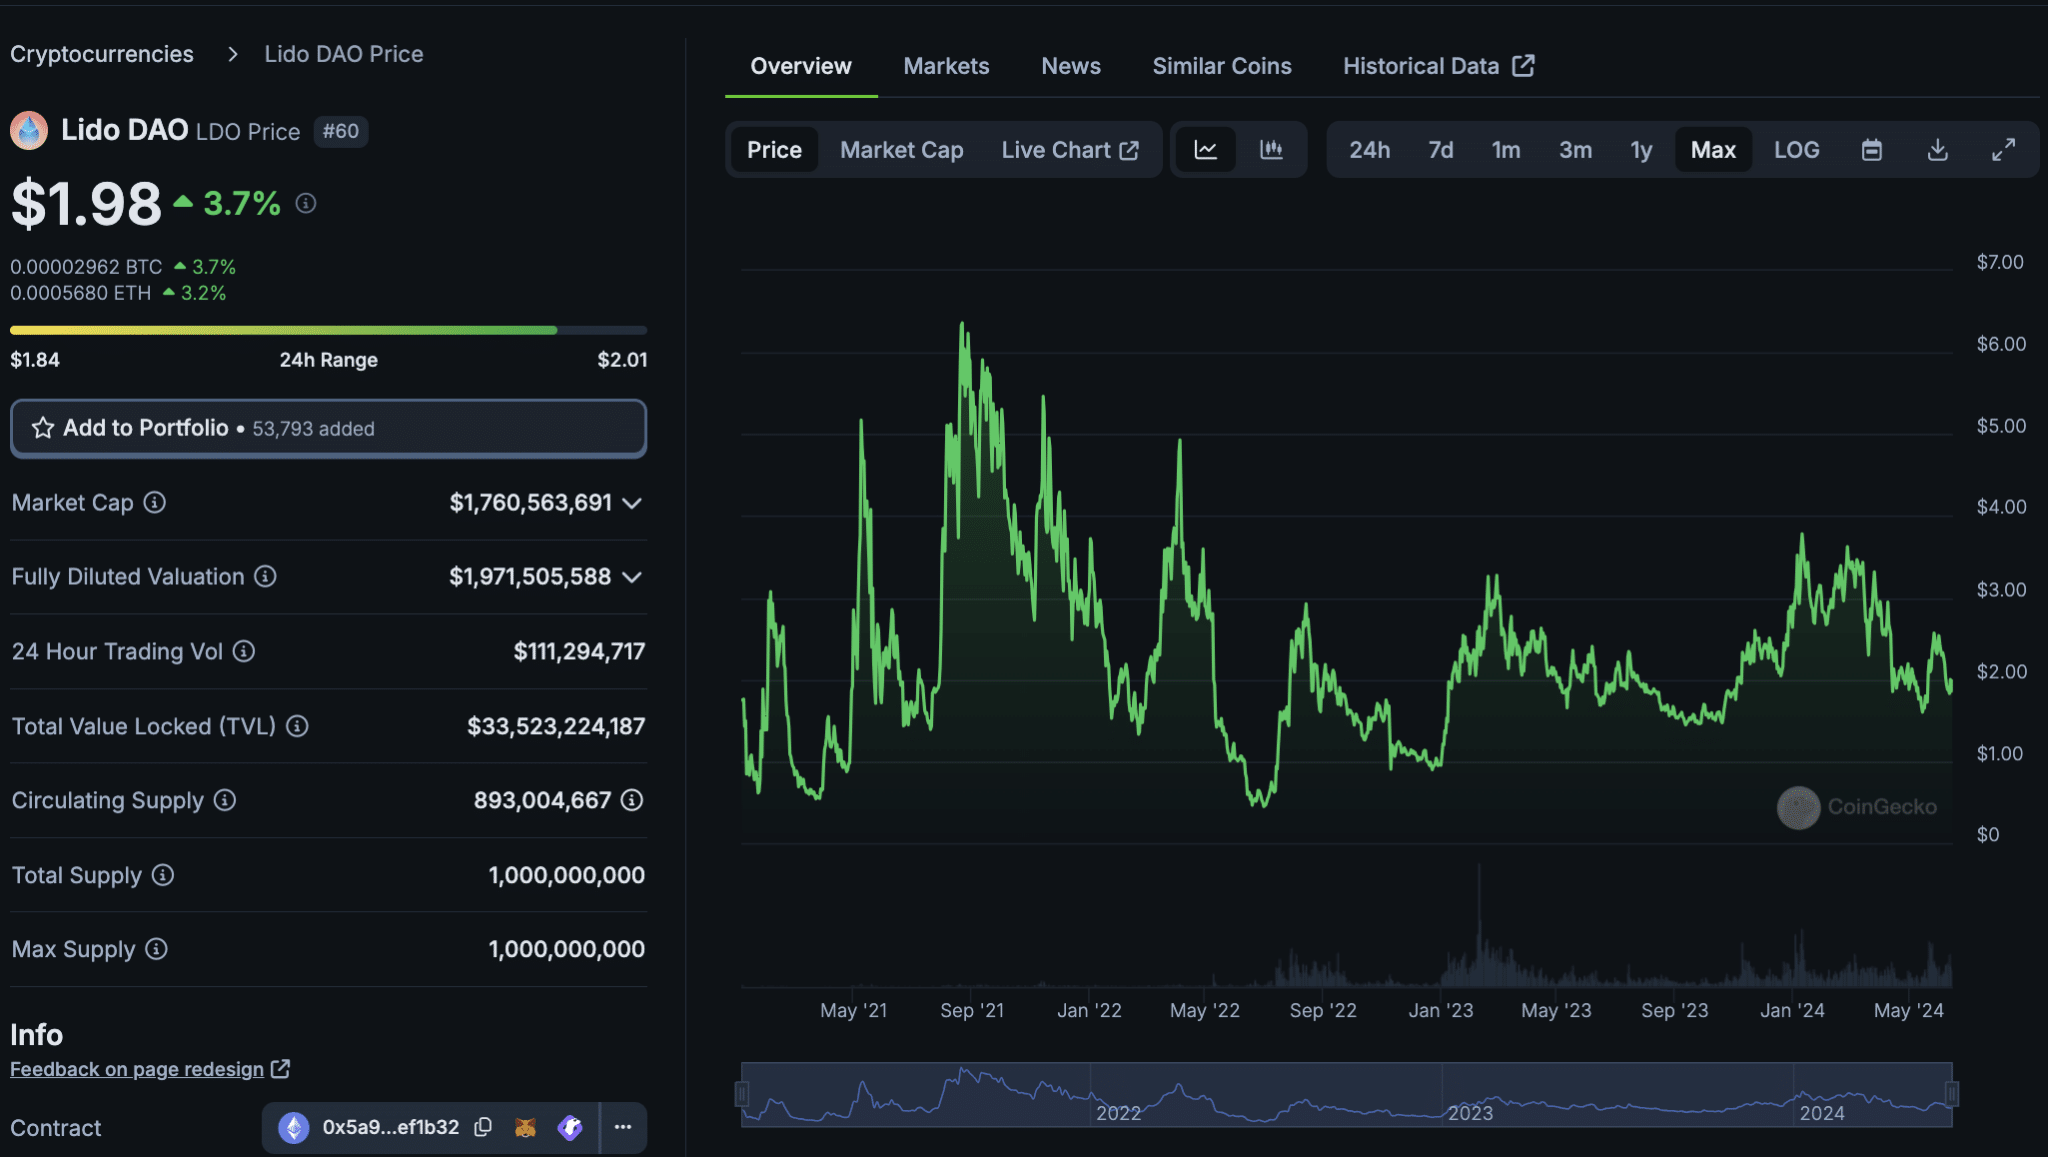
Task: Switch to the Markets tab
Action: (946, 65)
